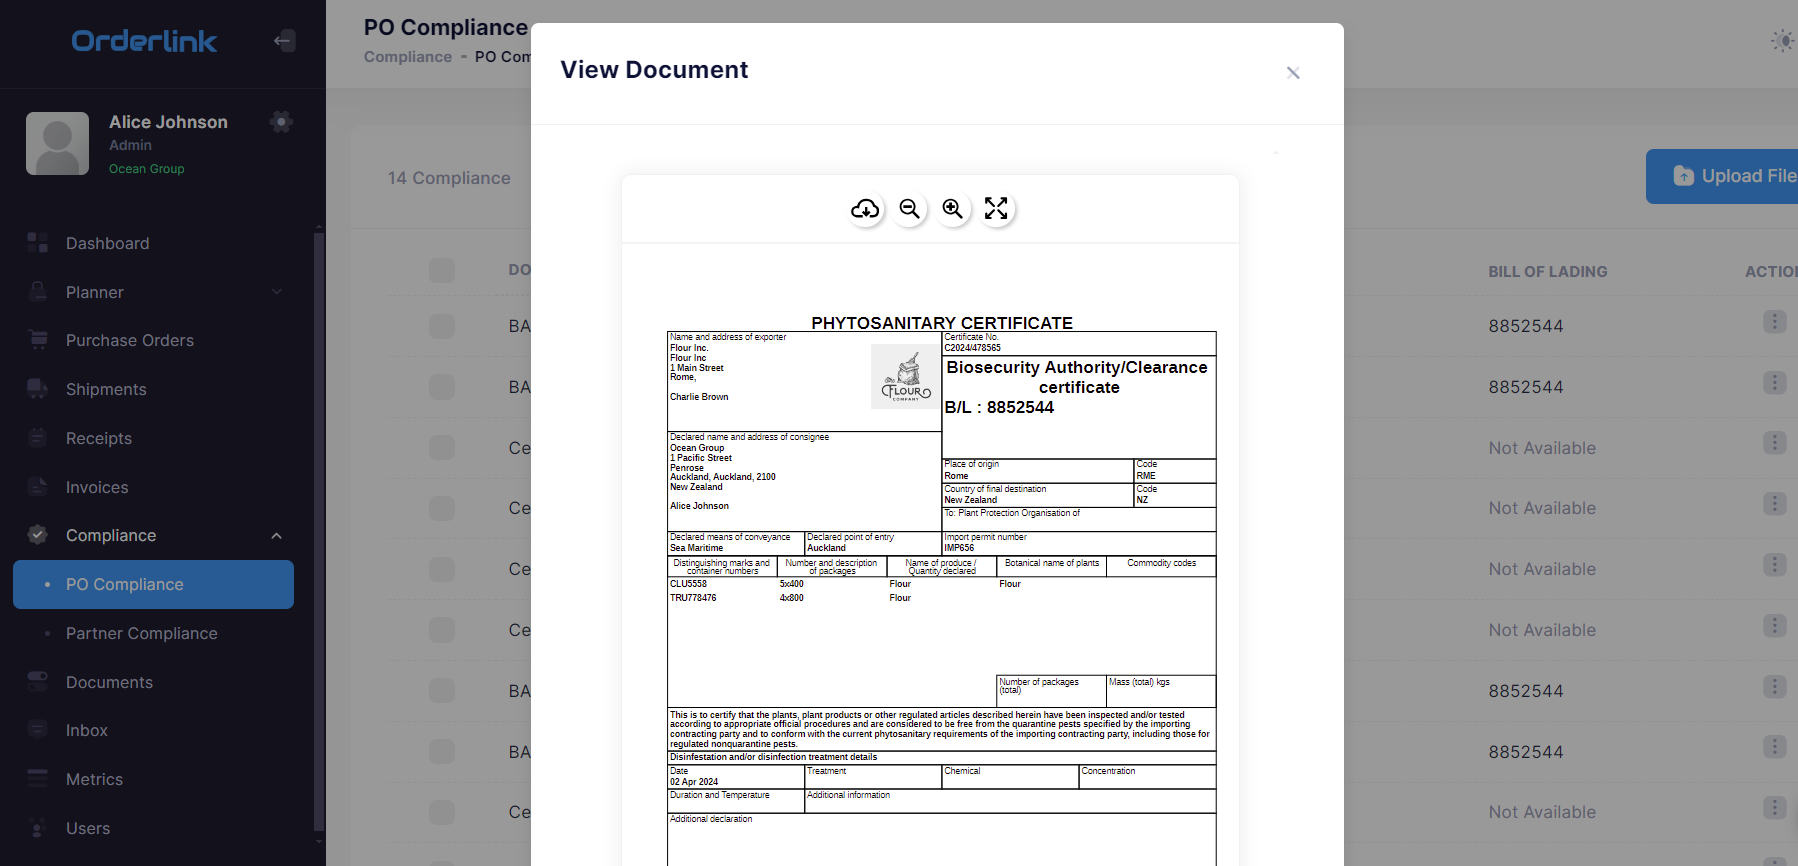Open actions menu for first 8852544 row
This screenshot has width=1798, height=866.
tap(1774, 321)
